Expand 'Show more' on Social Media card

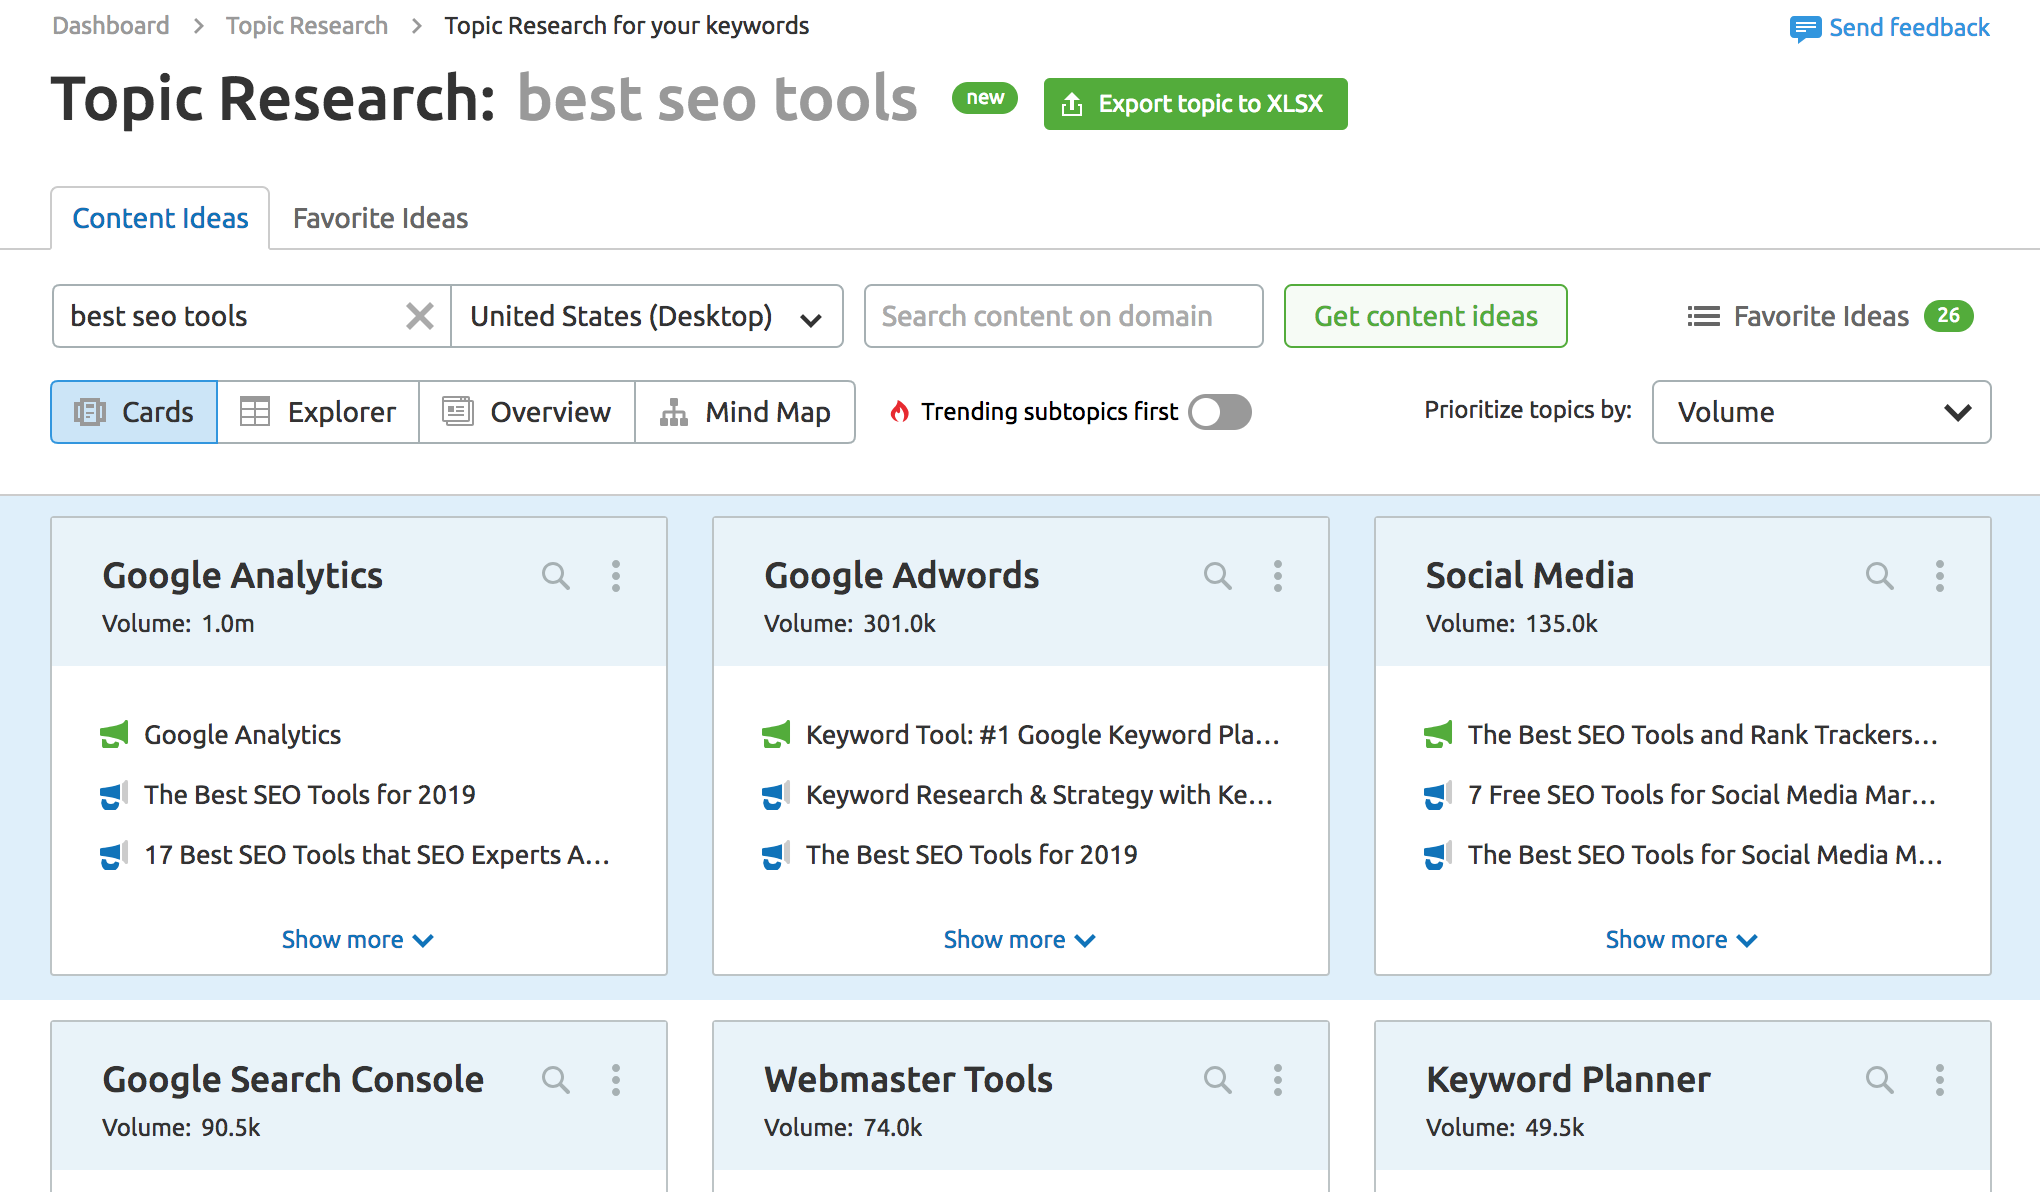[1681, 940]
